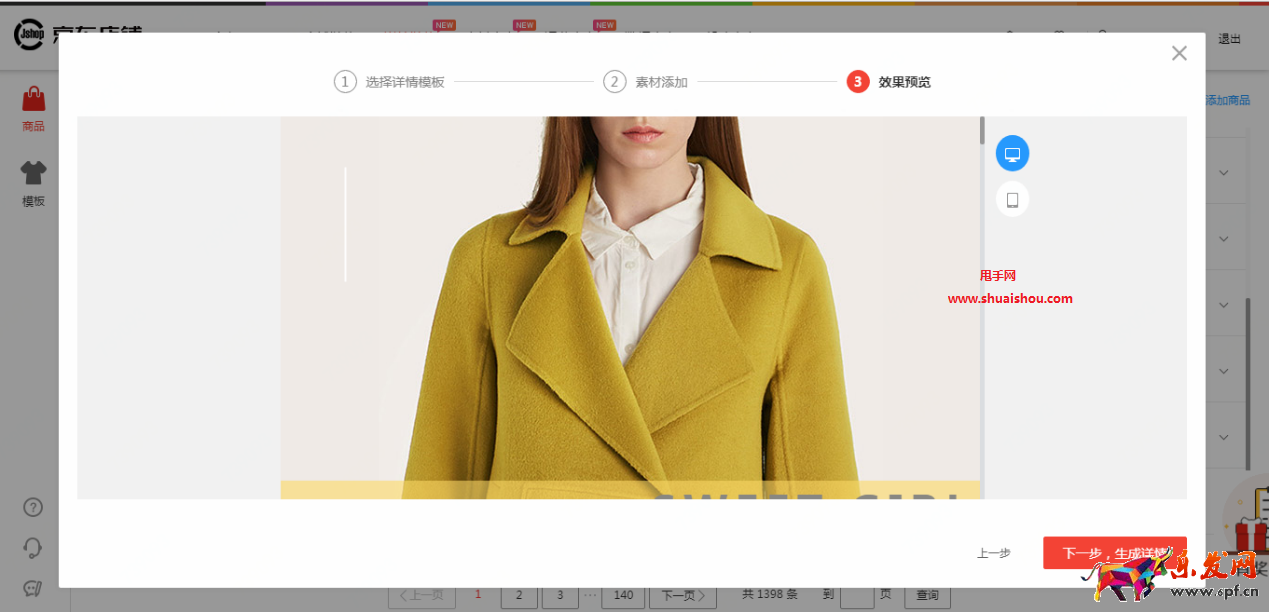Click the red 下一步 generate button

(x=1114, y=553)
